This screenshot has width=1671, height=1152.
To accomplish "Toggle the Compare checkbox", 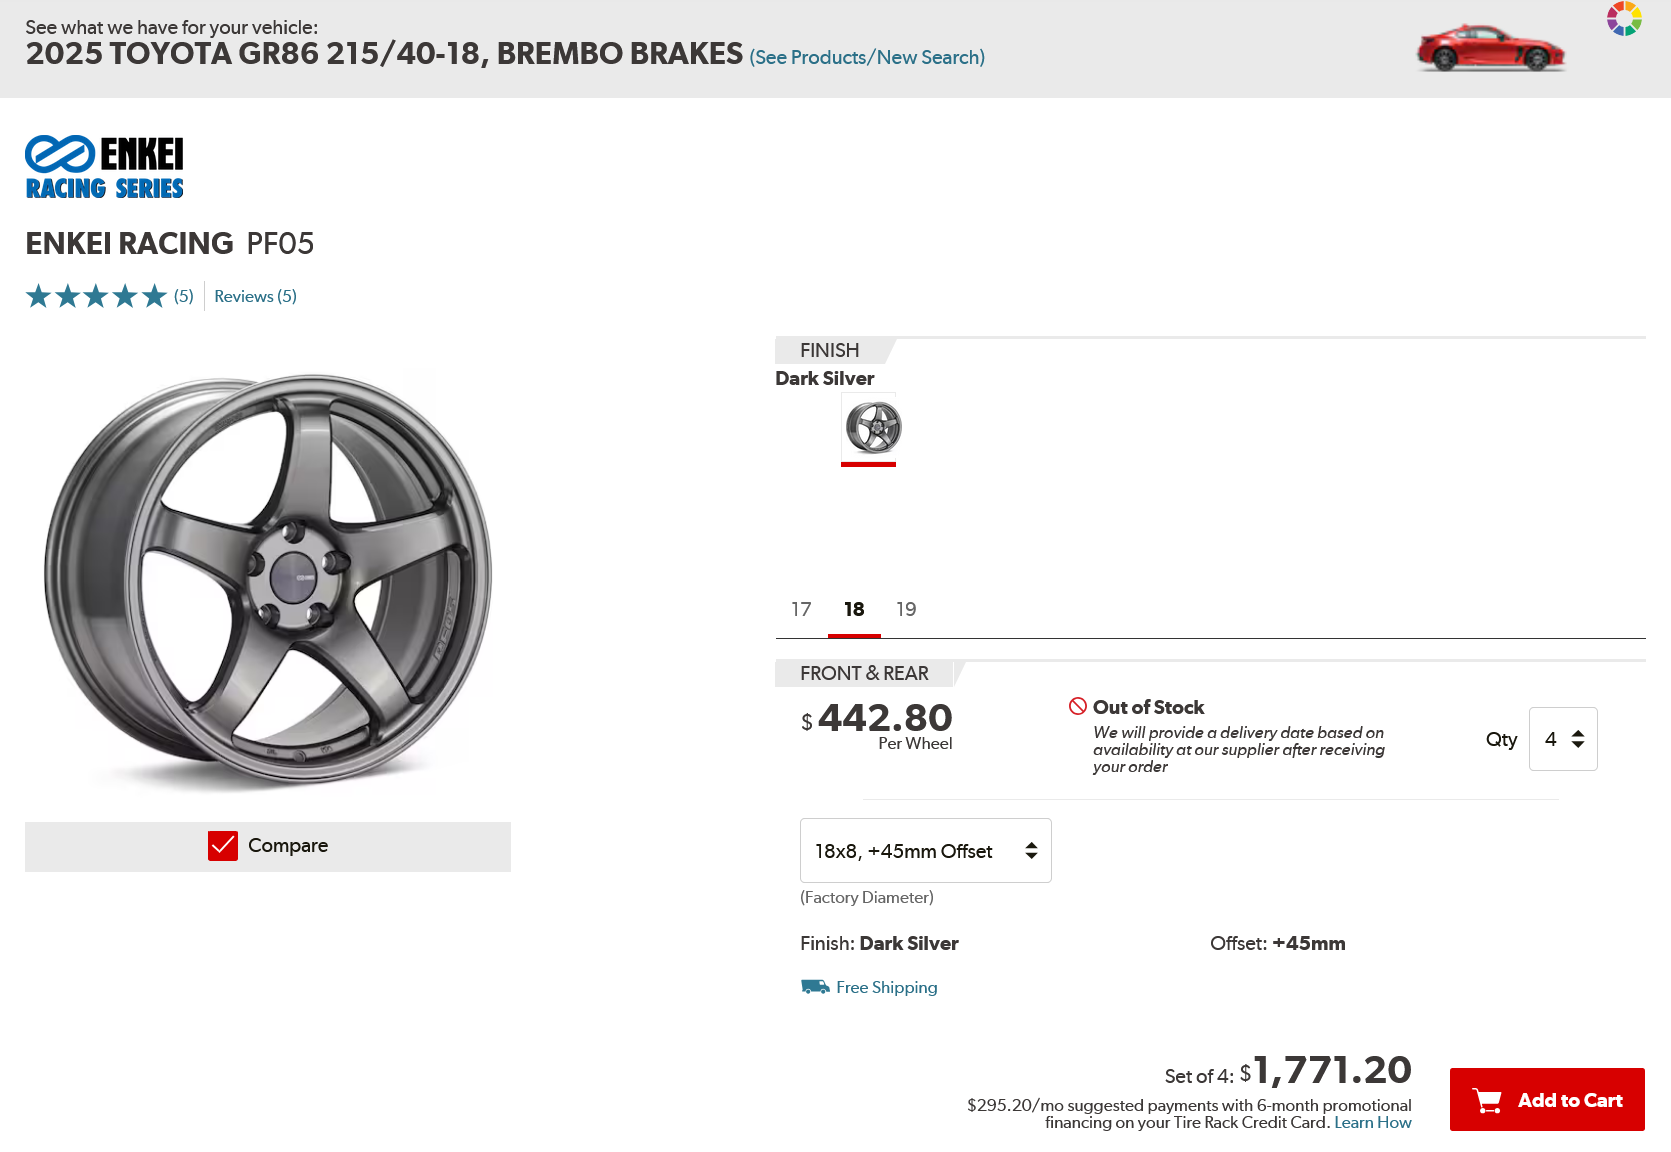I will tap(222, 846).
